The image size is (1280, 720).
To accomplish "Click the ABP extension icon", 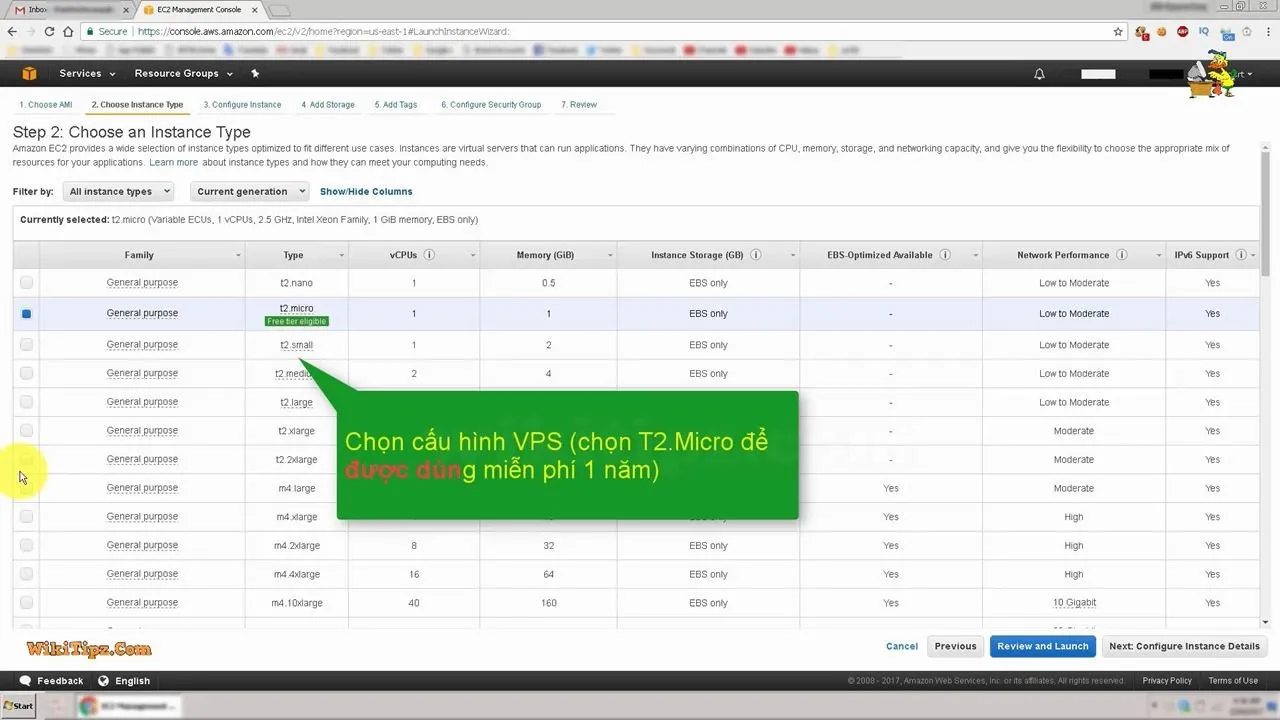I will 1182,31.
